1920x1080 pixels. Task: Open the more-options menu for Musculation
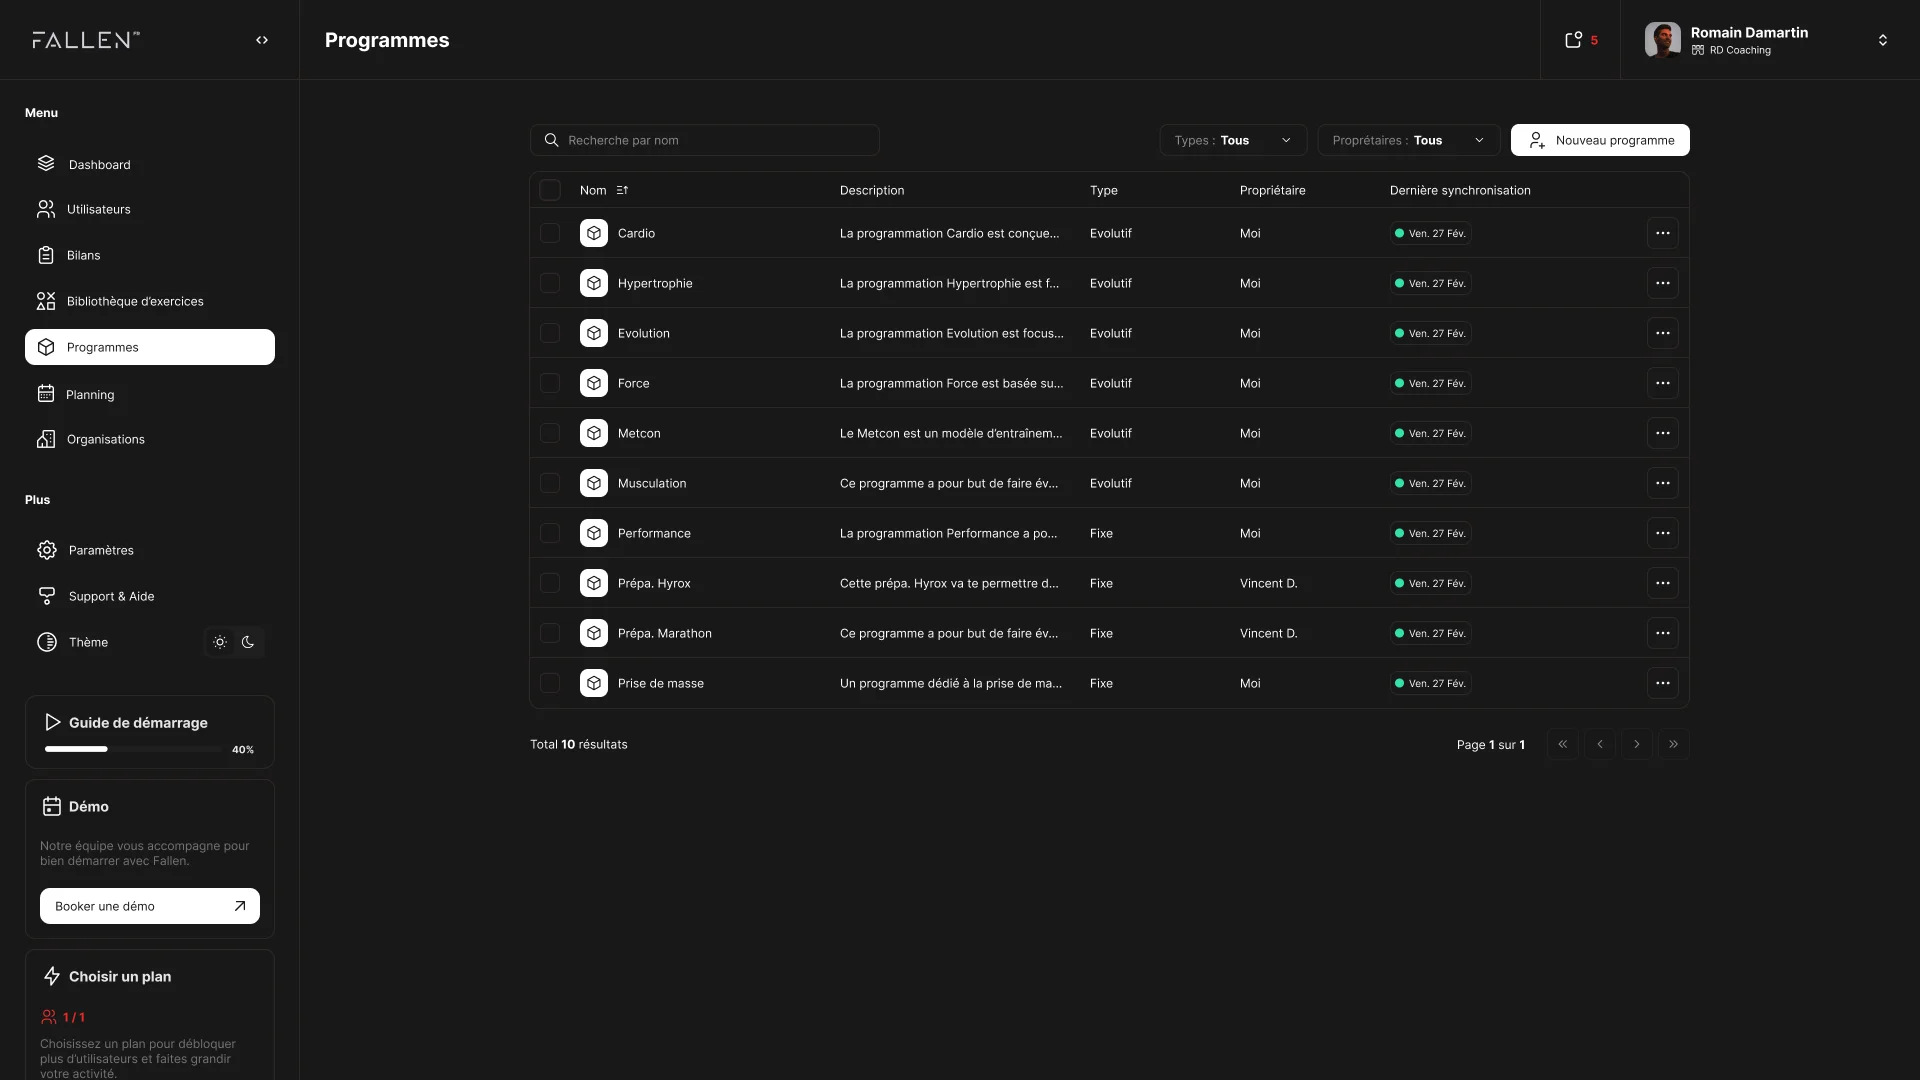pyautogui.click(x=1662, y=483)
